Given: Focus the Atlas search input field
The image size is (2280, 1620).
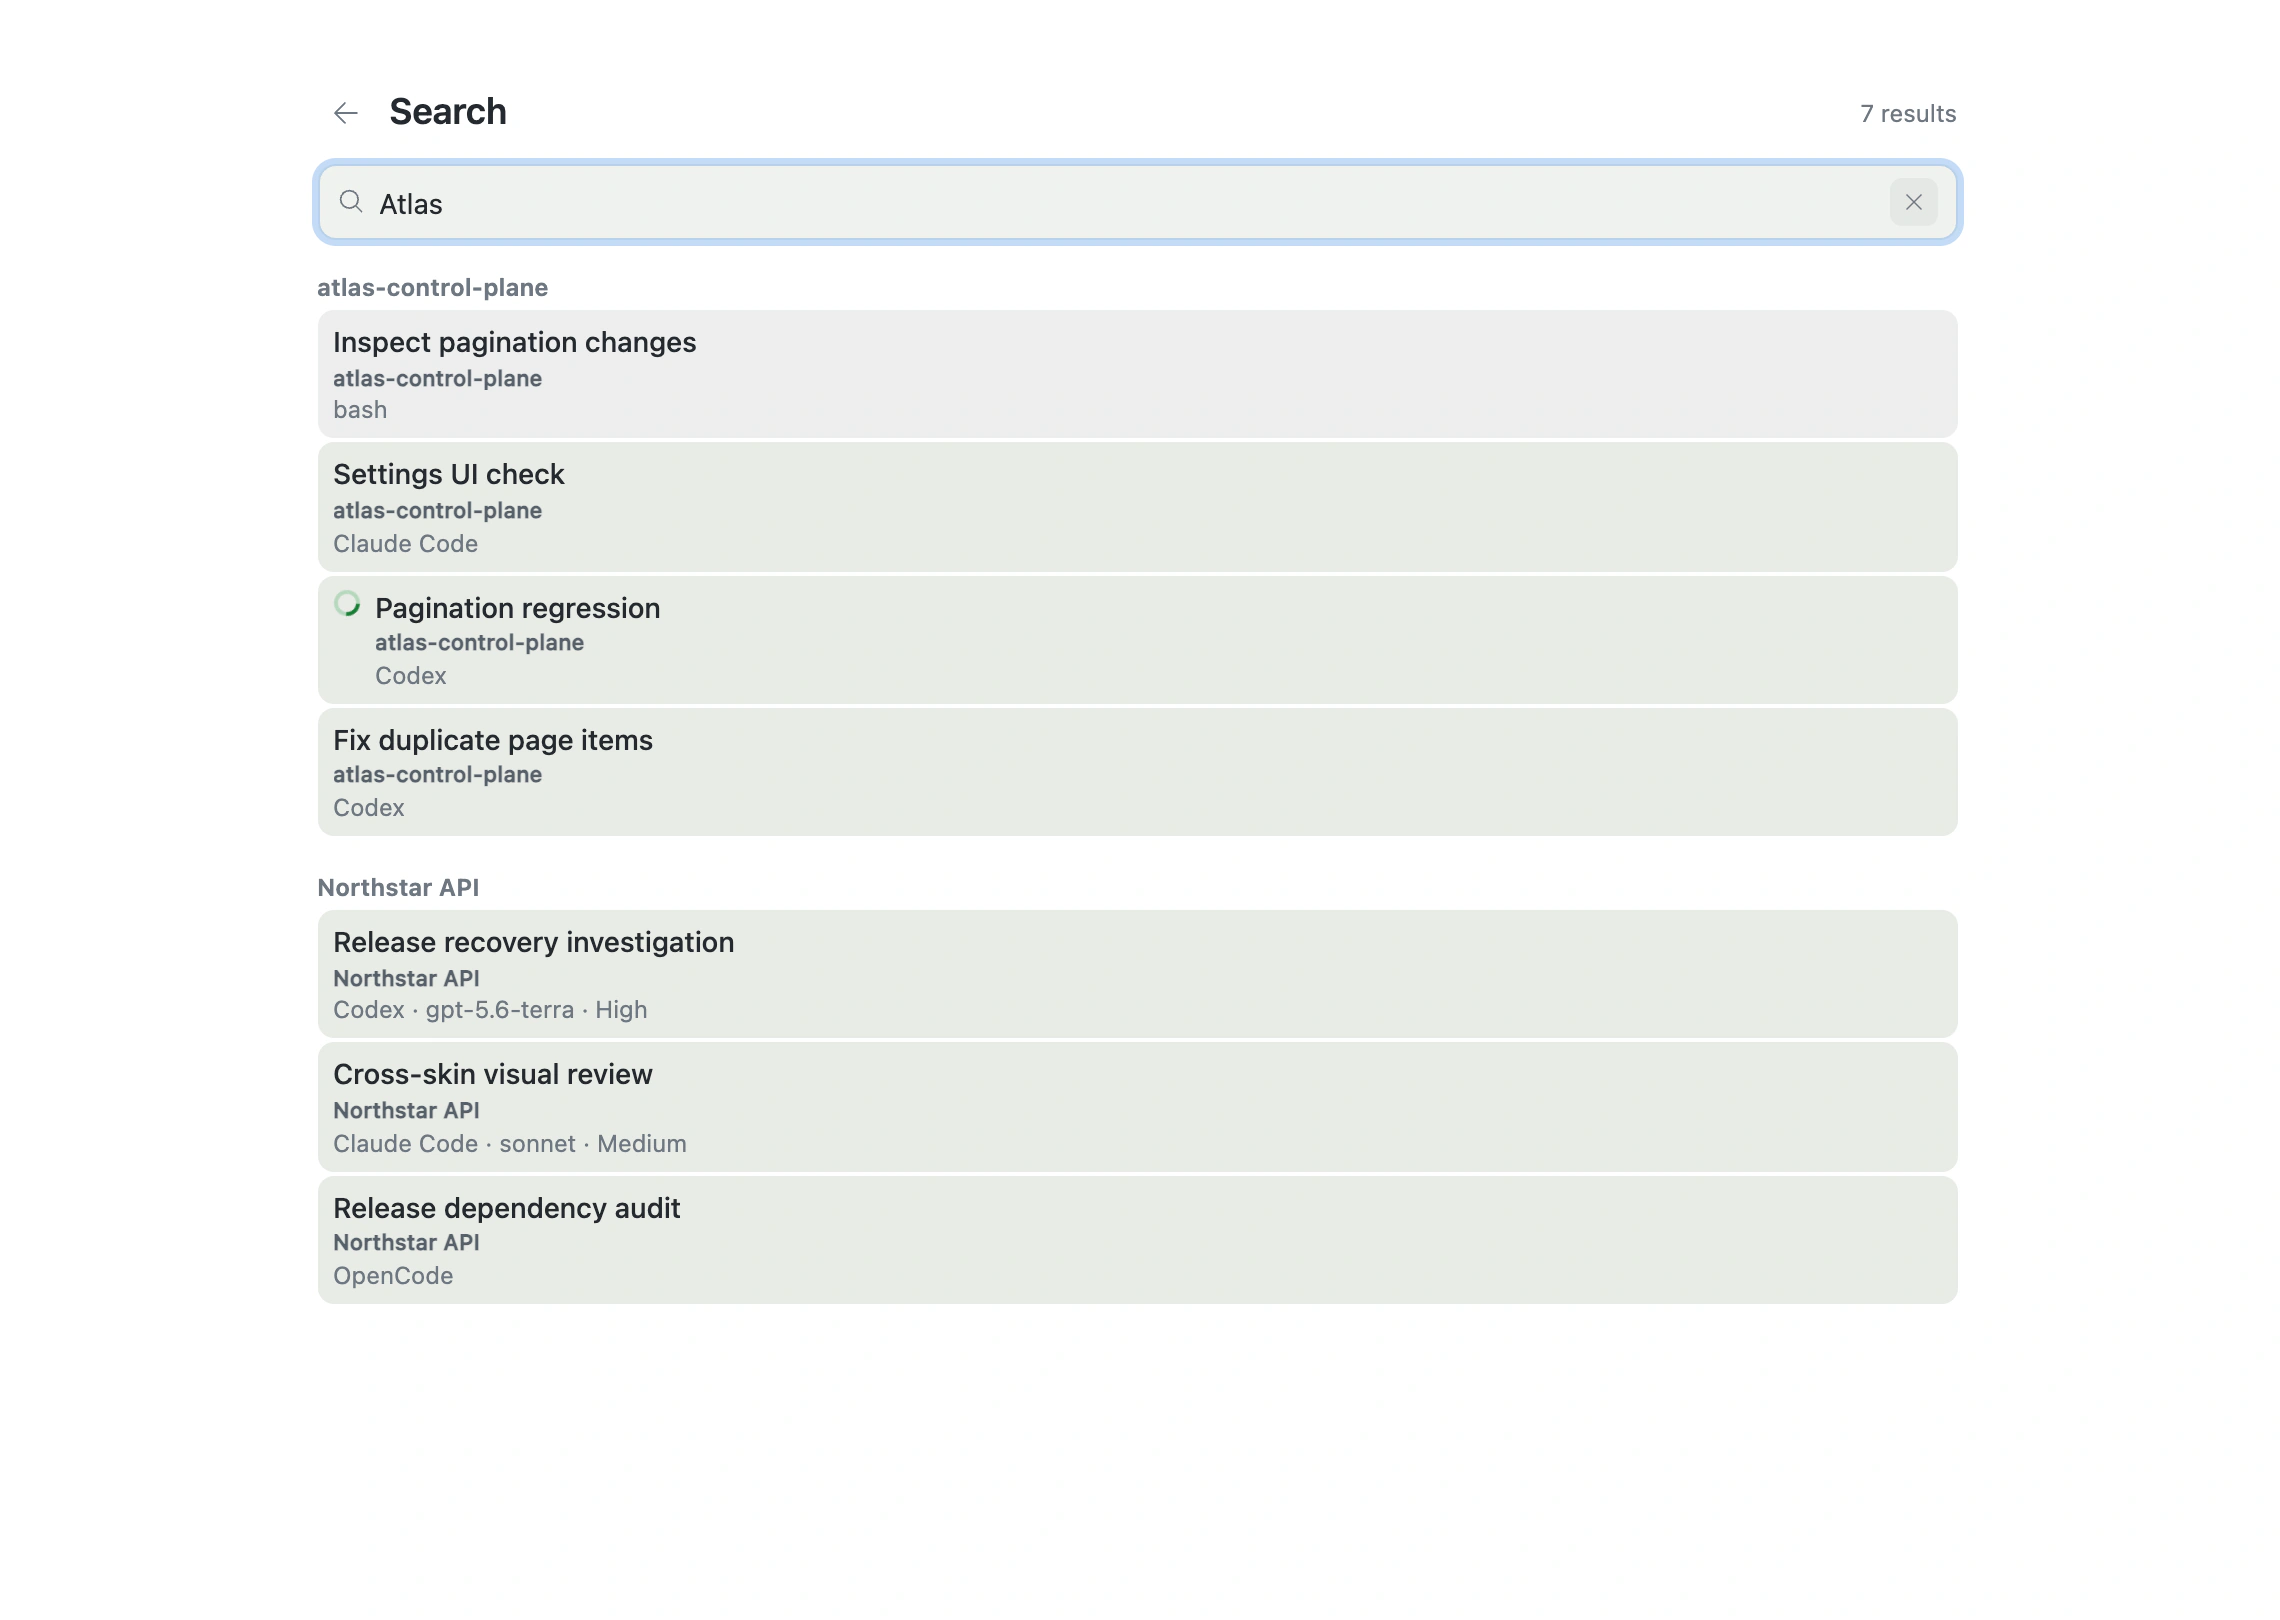Looking at the screenshot, I should pyautogui.click(x=1137, y=202).
